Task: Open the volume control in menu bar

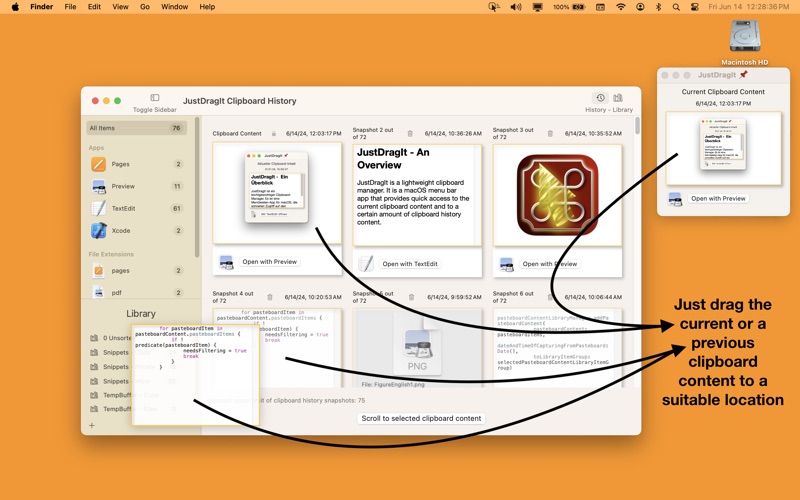Action: point(516,7)
